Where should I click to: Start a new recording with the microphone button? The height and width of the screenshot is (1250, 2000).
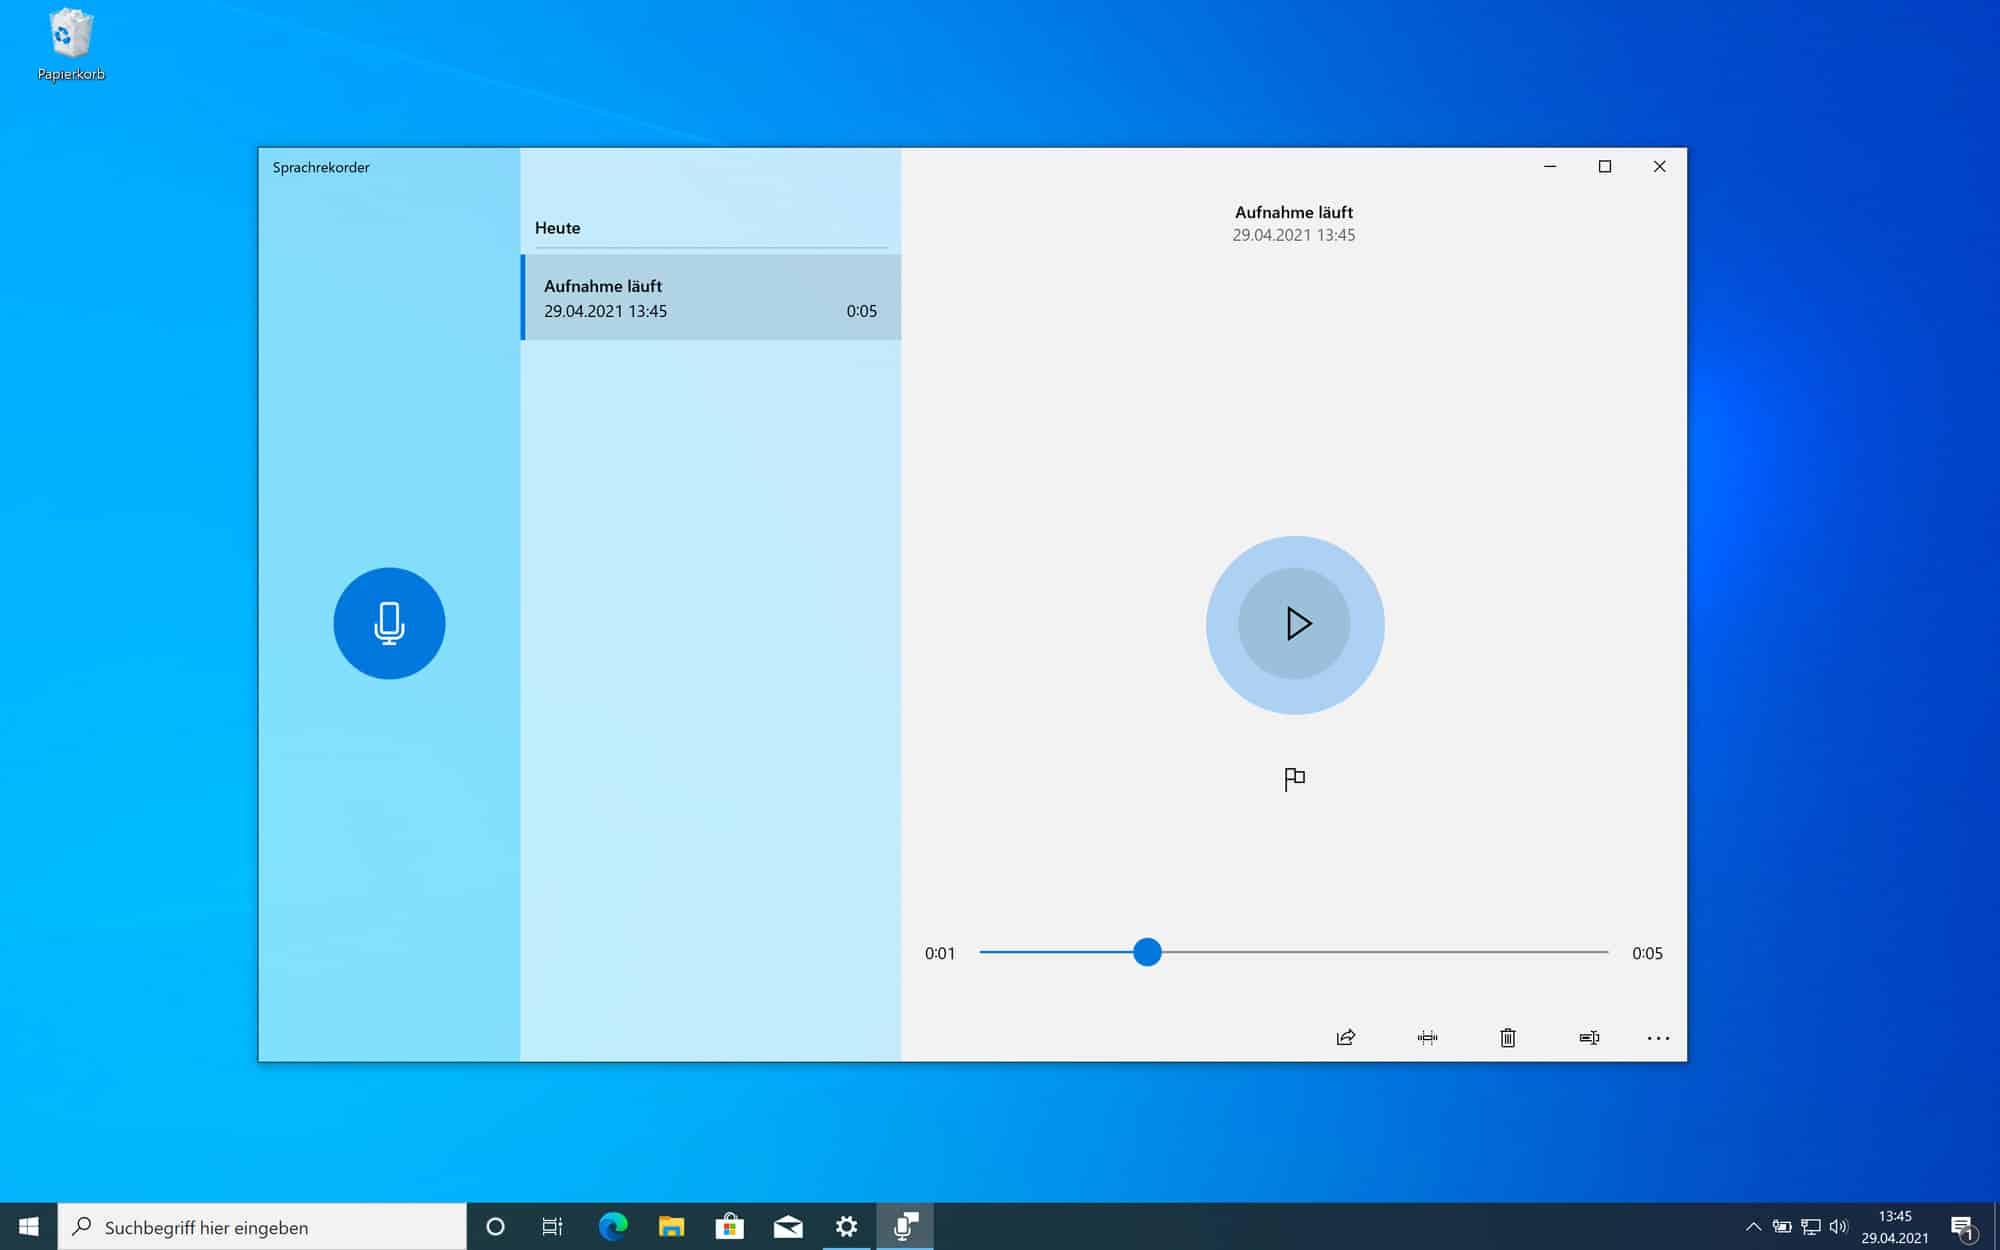pos(389,623)
